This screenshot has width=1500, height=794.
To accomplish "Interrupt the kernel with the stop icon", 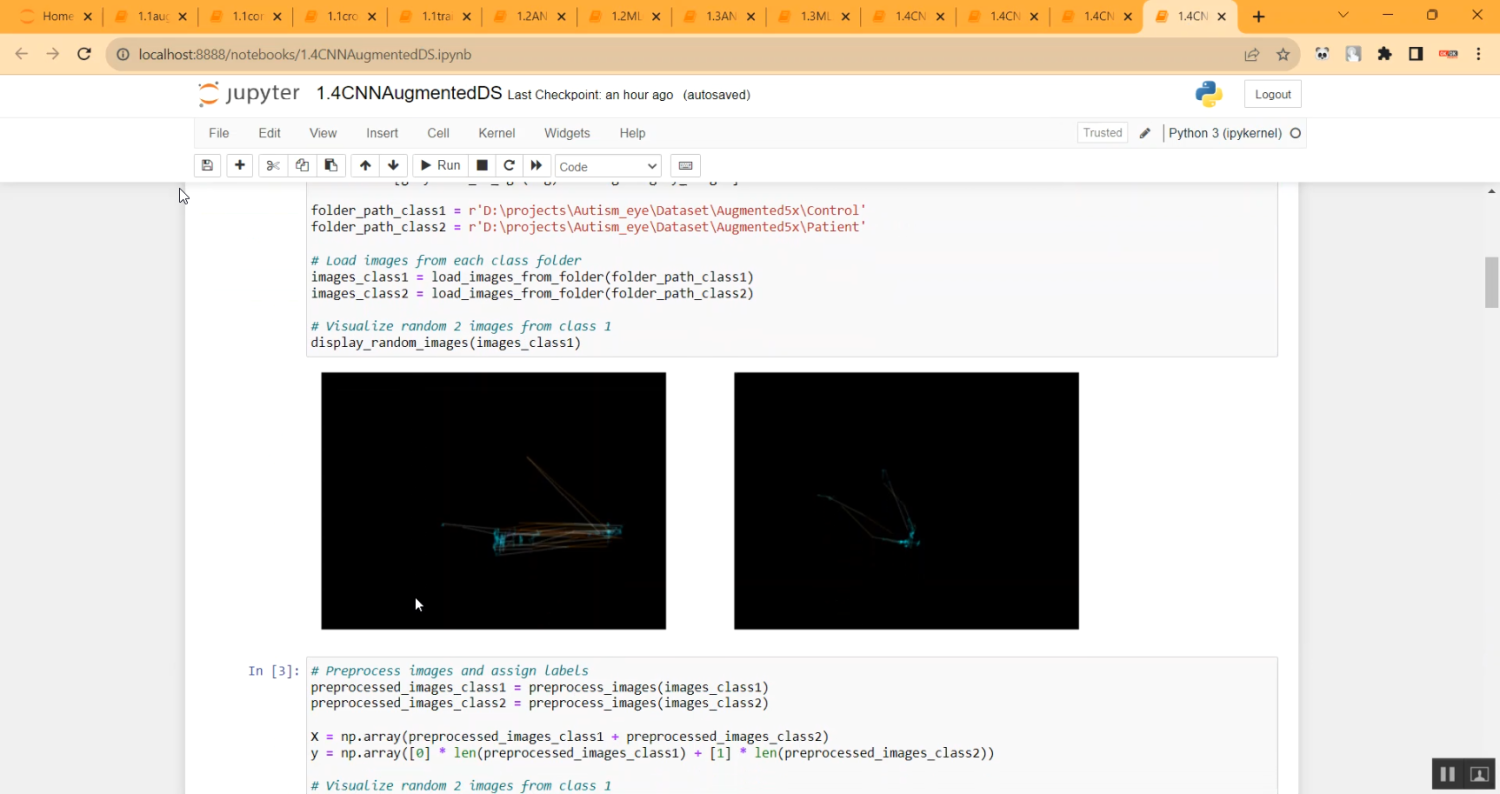I will 482,166.
